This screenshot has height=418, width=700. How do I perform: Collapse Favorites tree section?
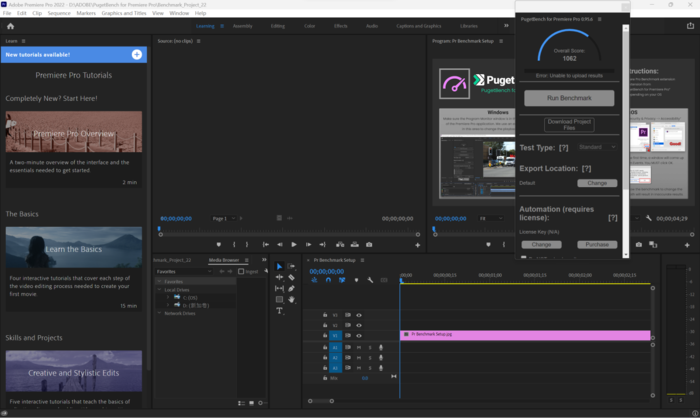(x=159, y=282)
